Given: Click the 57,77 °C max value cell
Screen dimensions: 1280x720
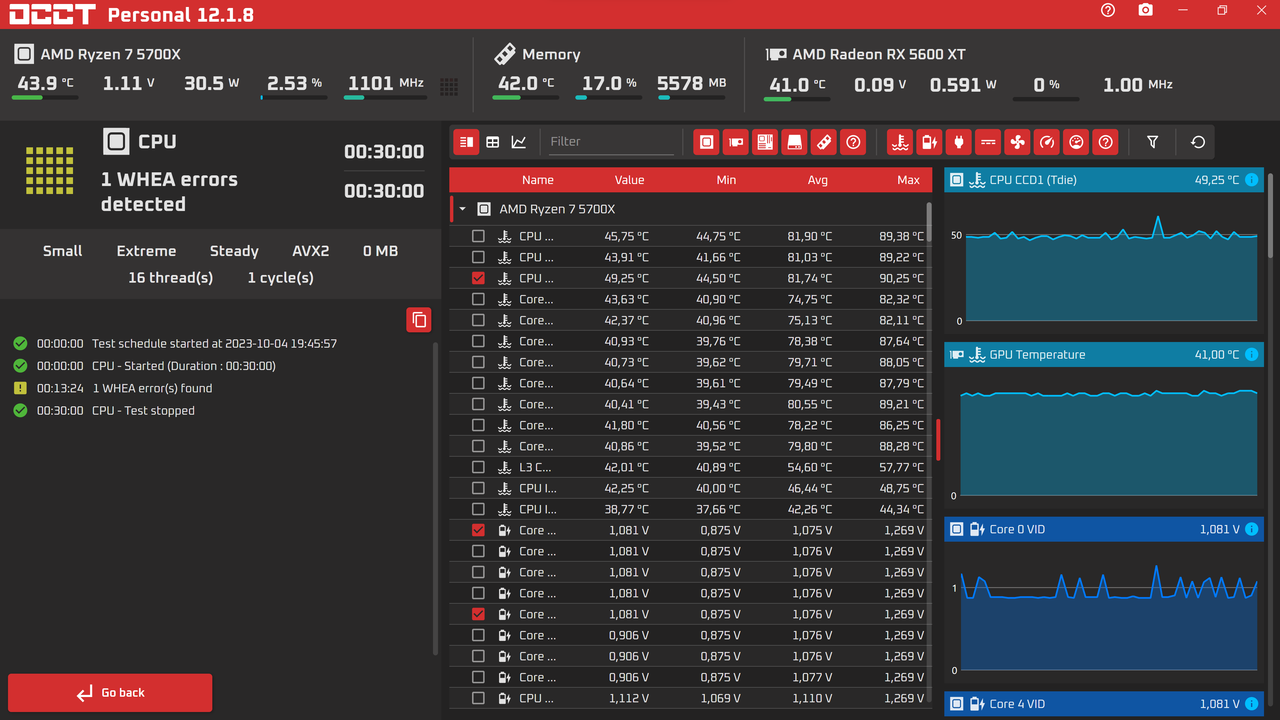Looking at the screenshot, I should click(x=901, y=467).
